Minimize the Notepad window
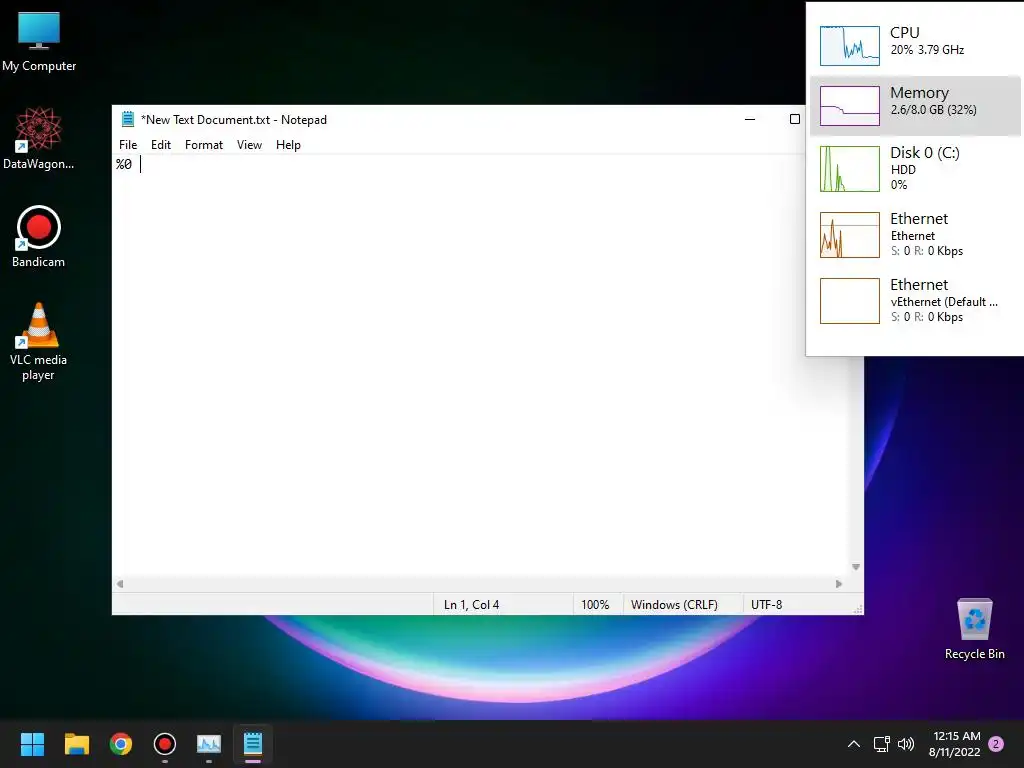The width and height of the screenshot is (1024, 768). (x=750, y=120)
